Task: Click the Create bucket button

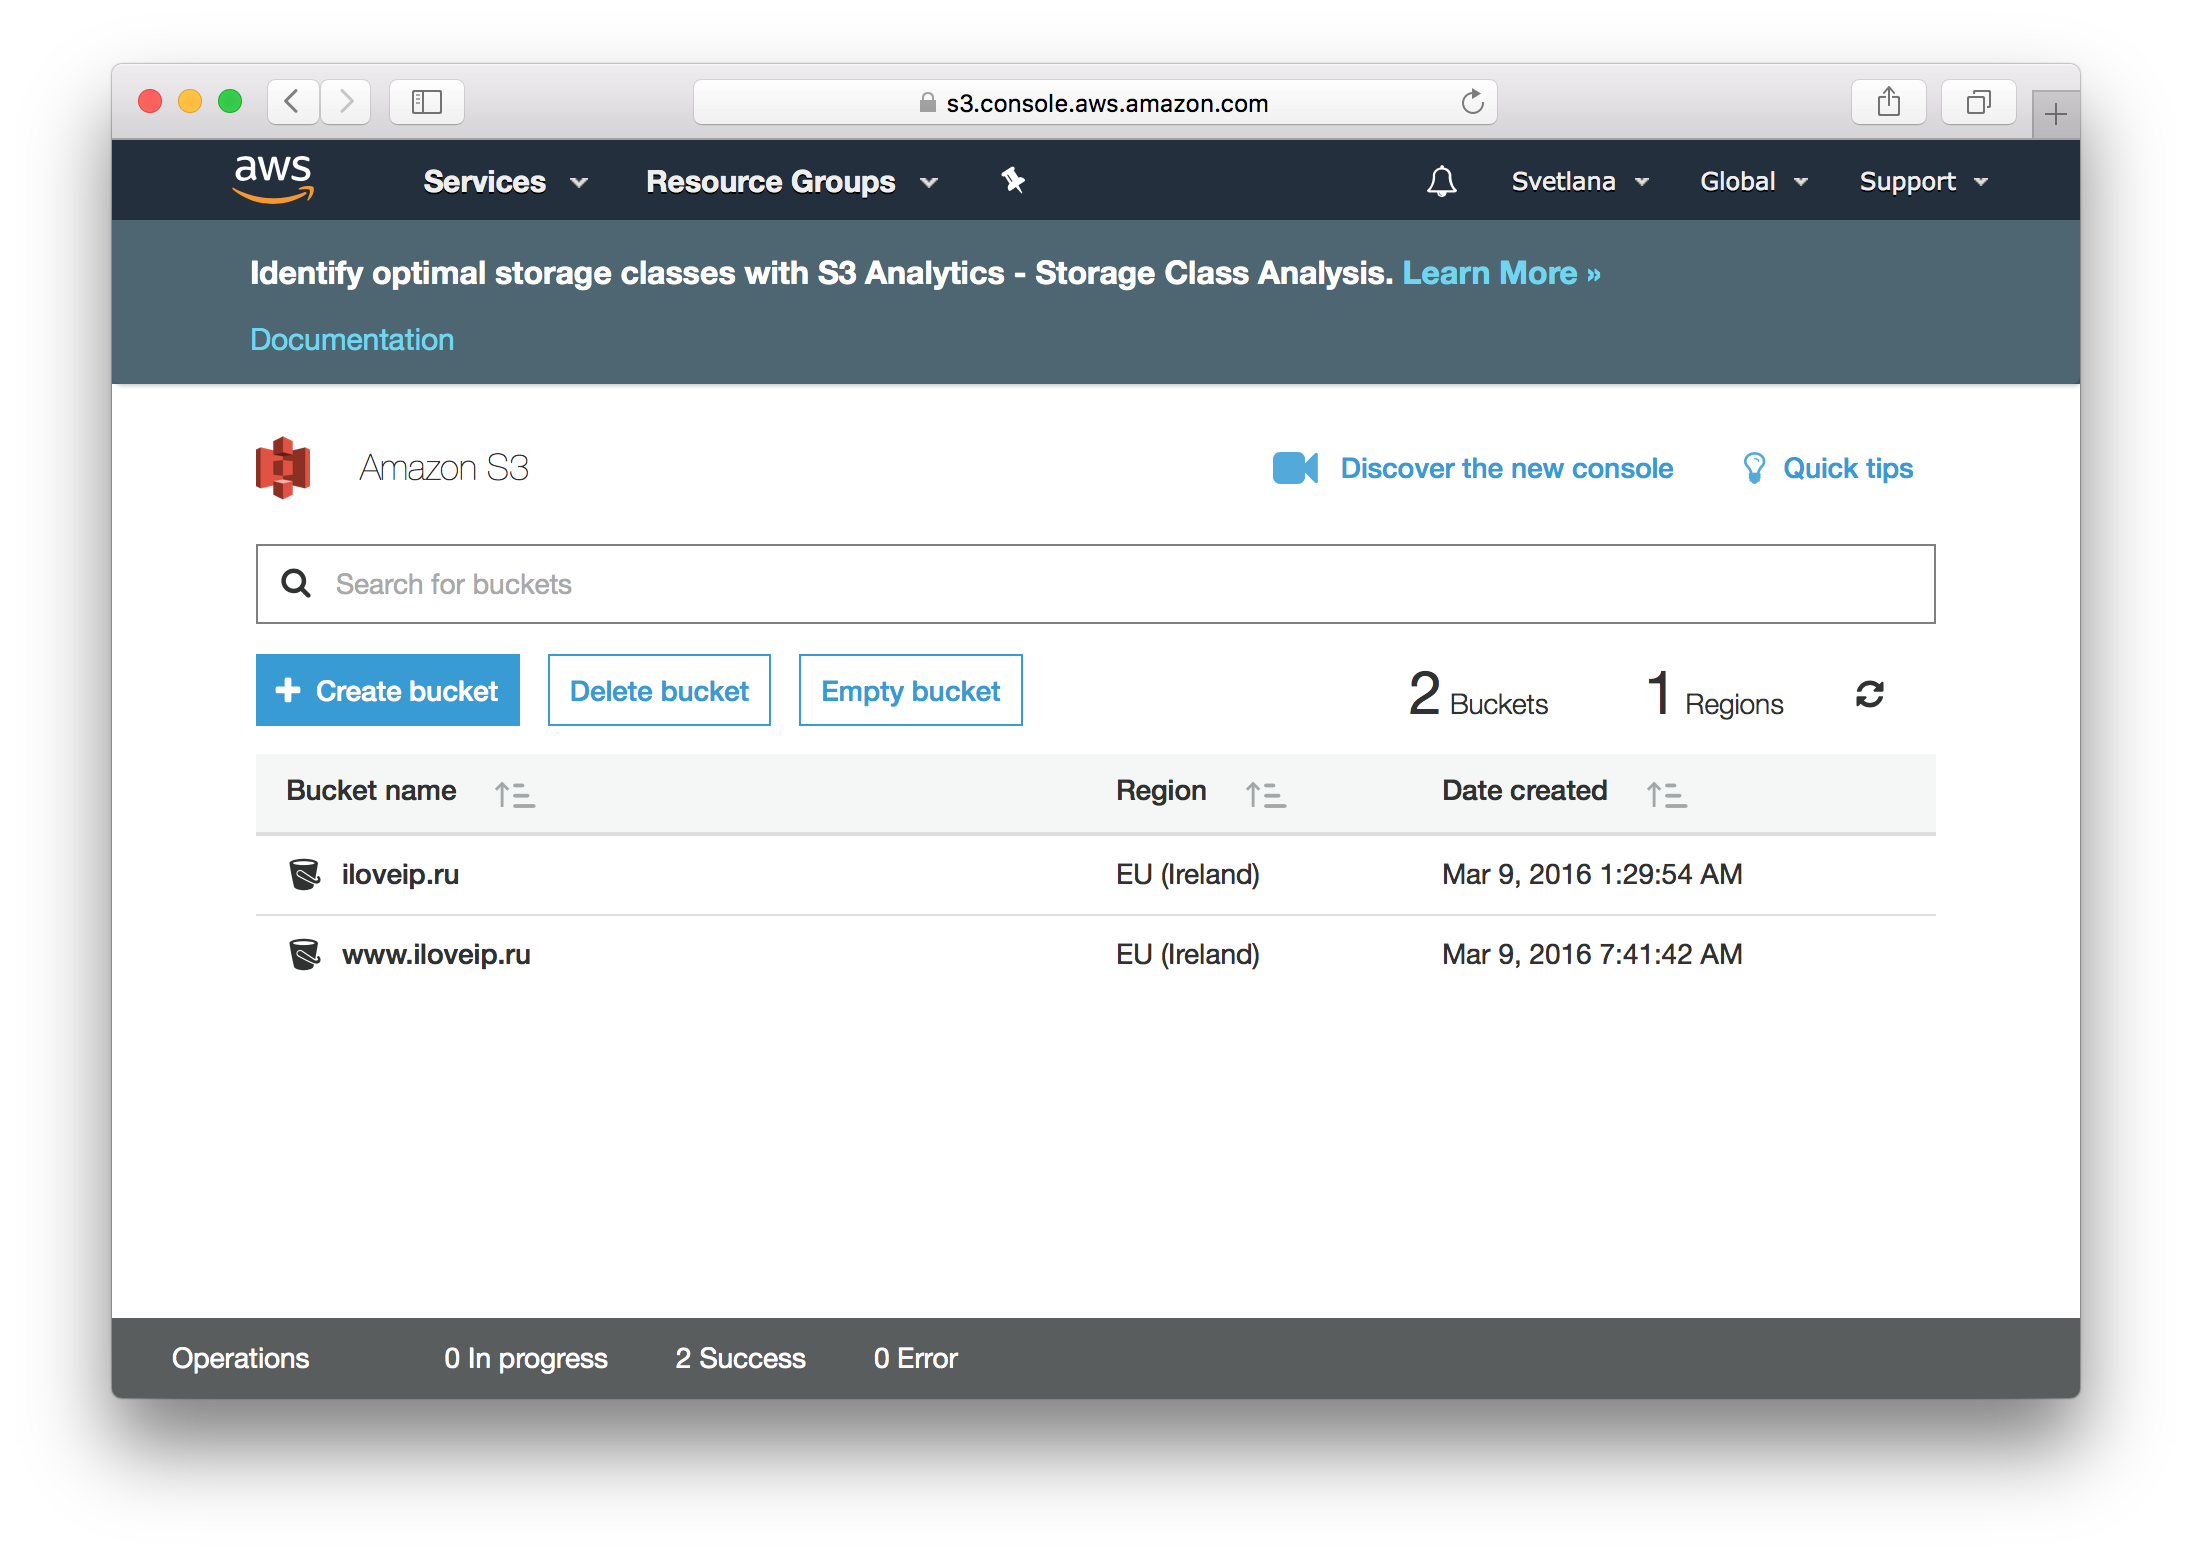Action: 388,690
